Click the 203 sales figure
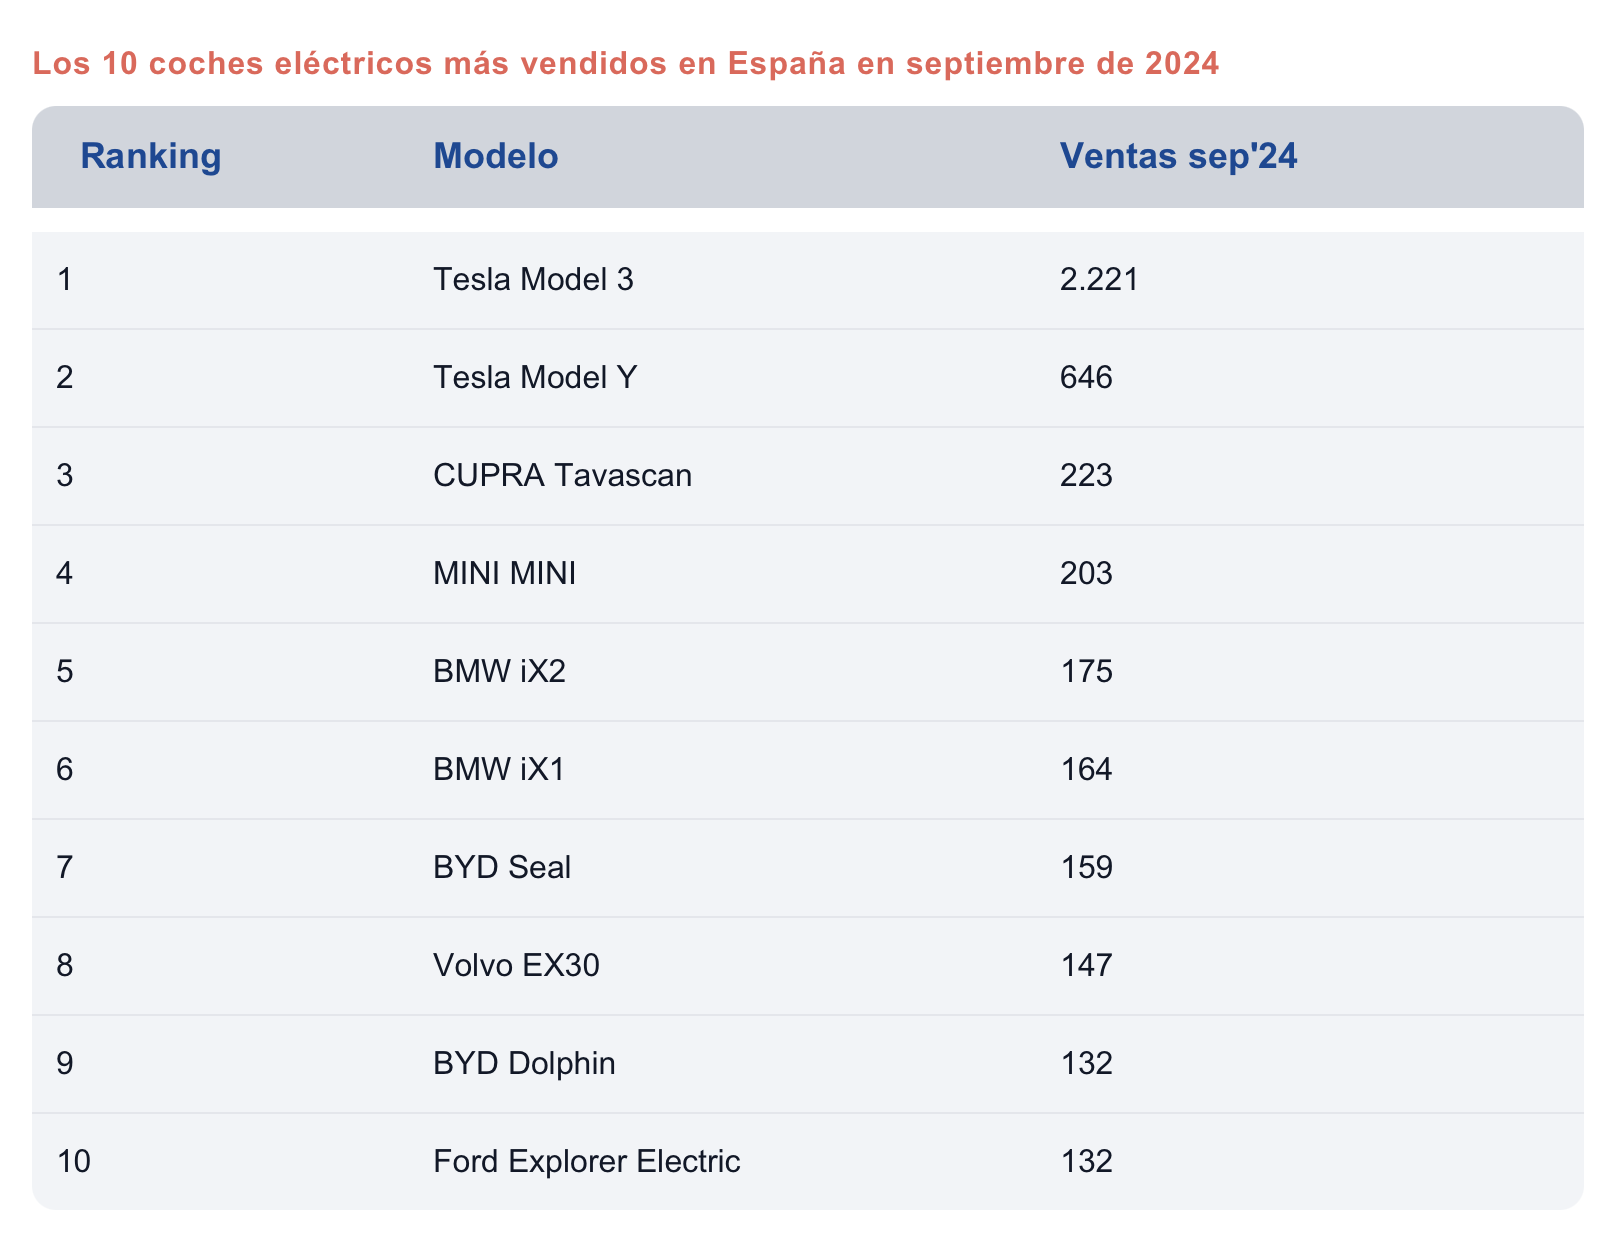Screen dimensions: 1604x1256 coord(1086,574)
